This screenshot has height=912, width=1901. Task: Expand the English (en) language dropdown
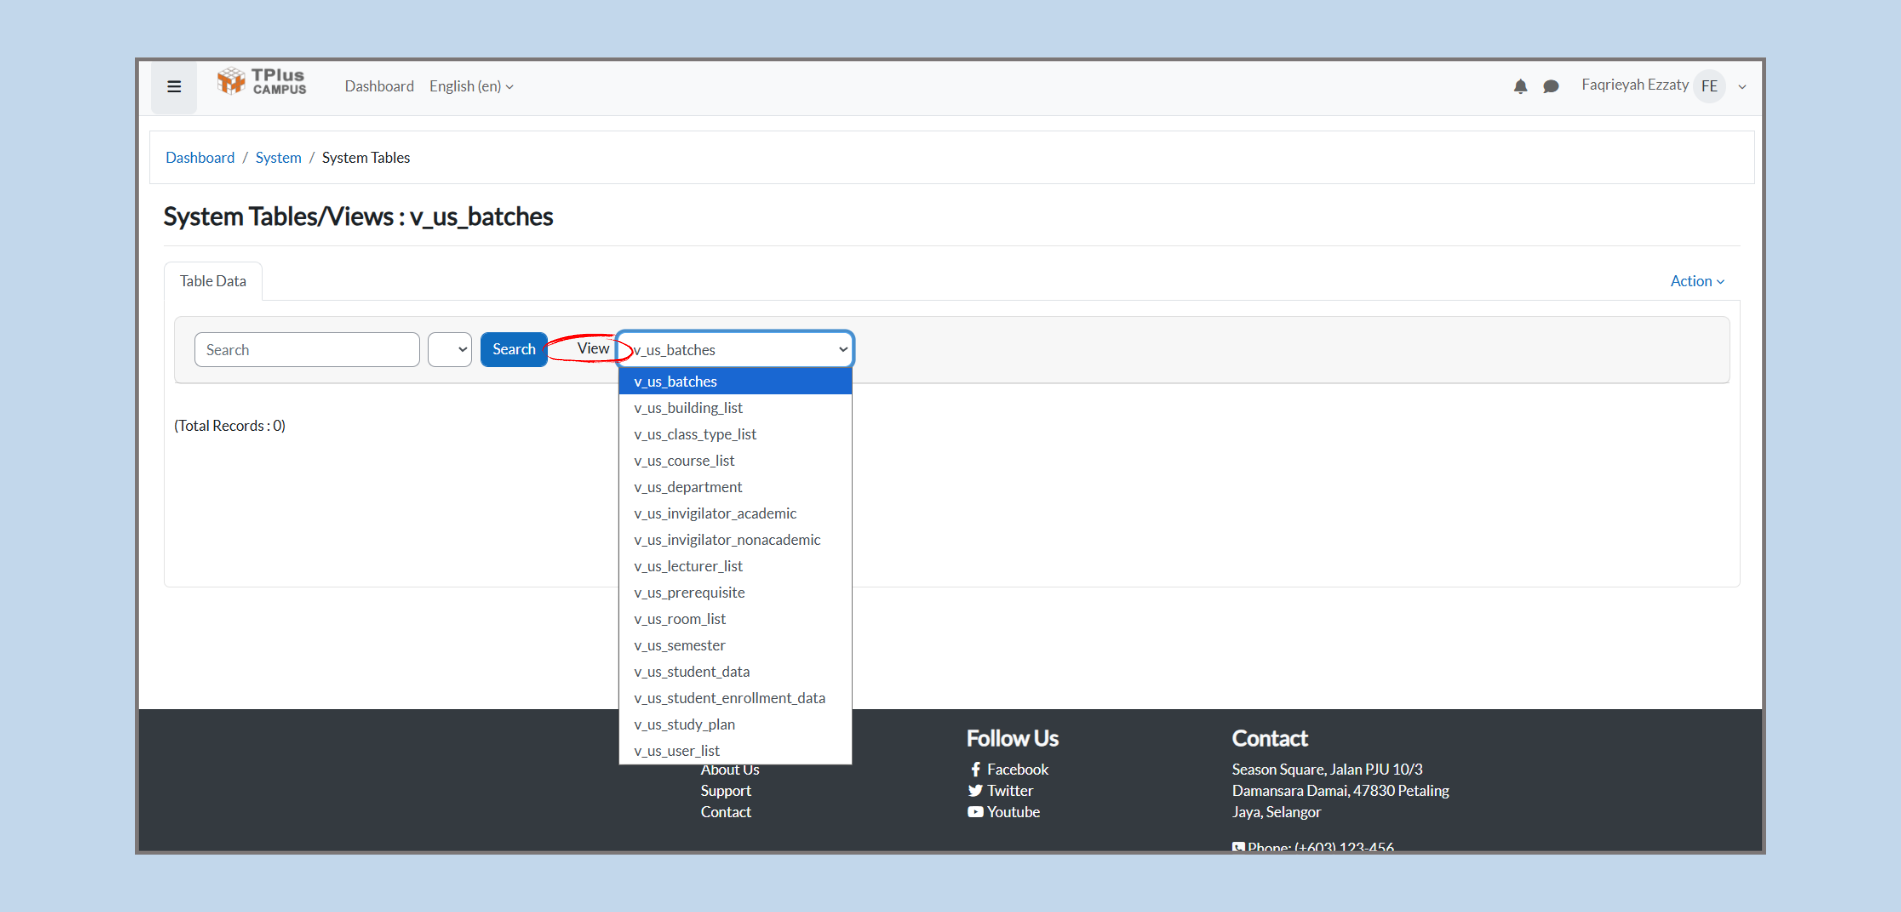pyautogui.click(x=471, y=87)
